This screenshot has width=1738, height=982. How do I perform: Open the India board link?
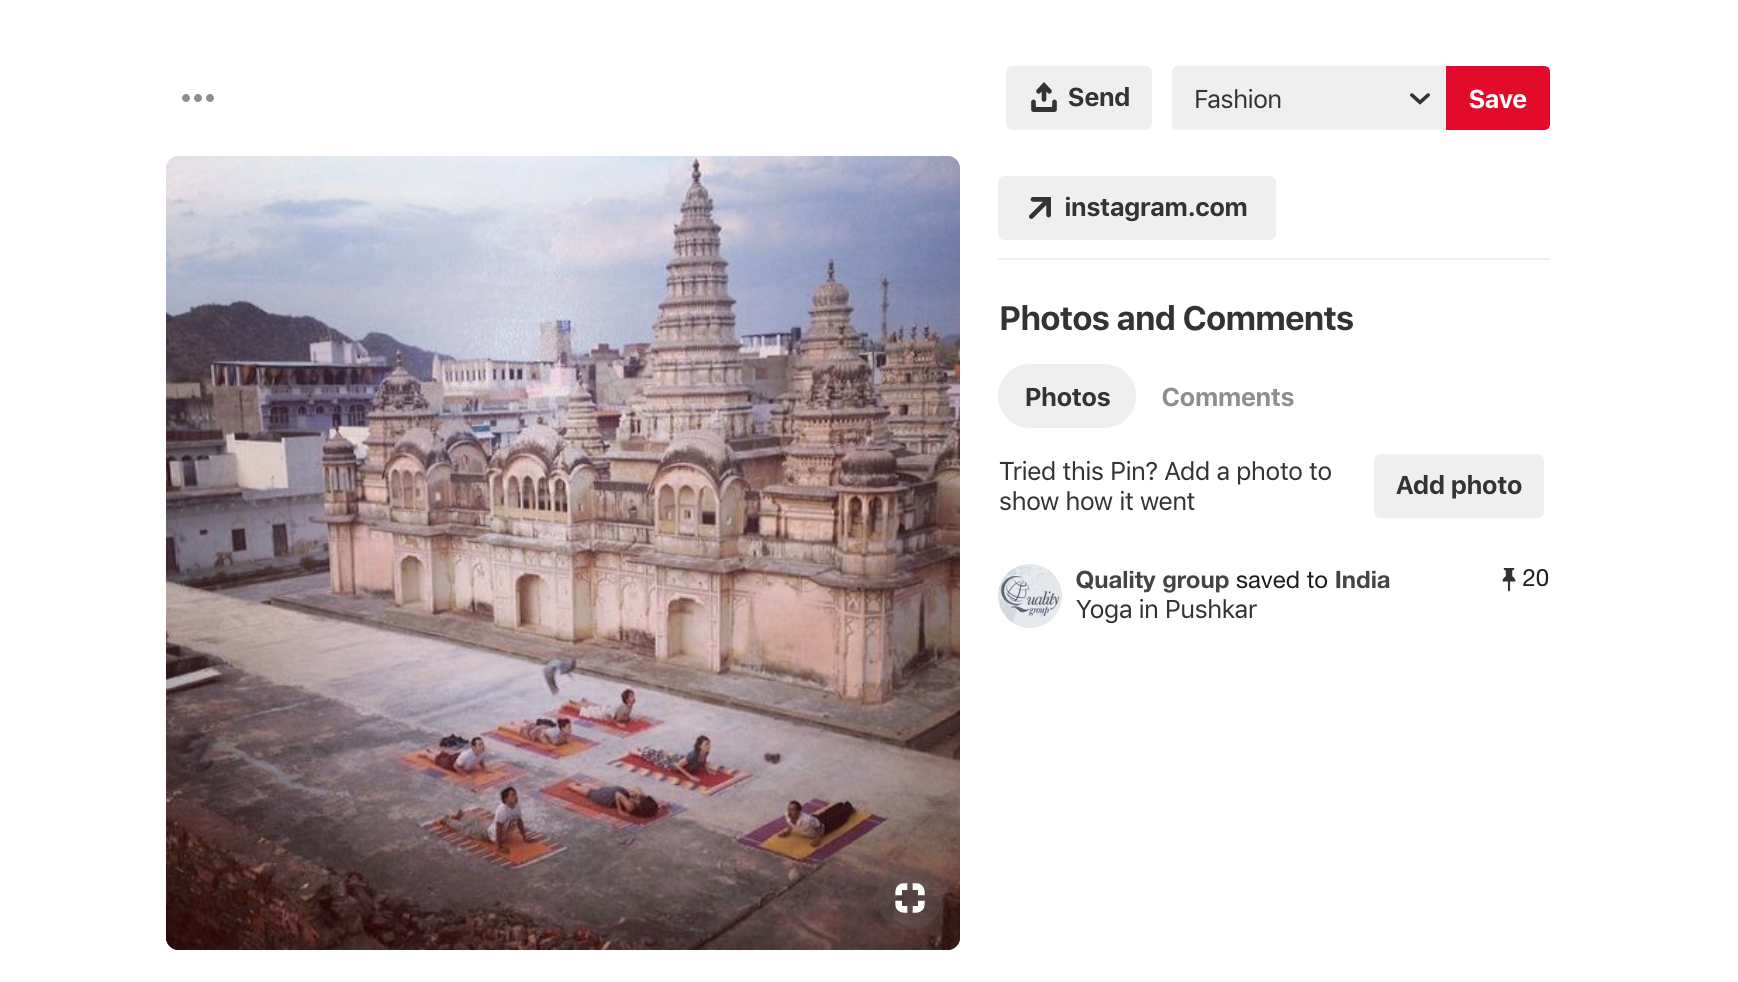coord(1362,580)
